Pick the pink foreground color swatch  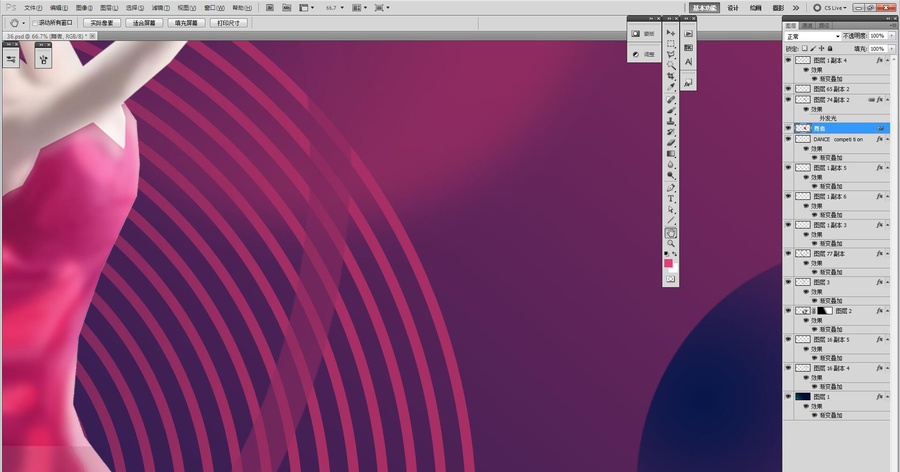point(668,263)
